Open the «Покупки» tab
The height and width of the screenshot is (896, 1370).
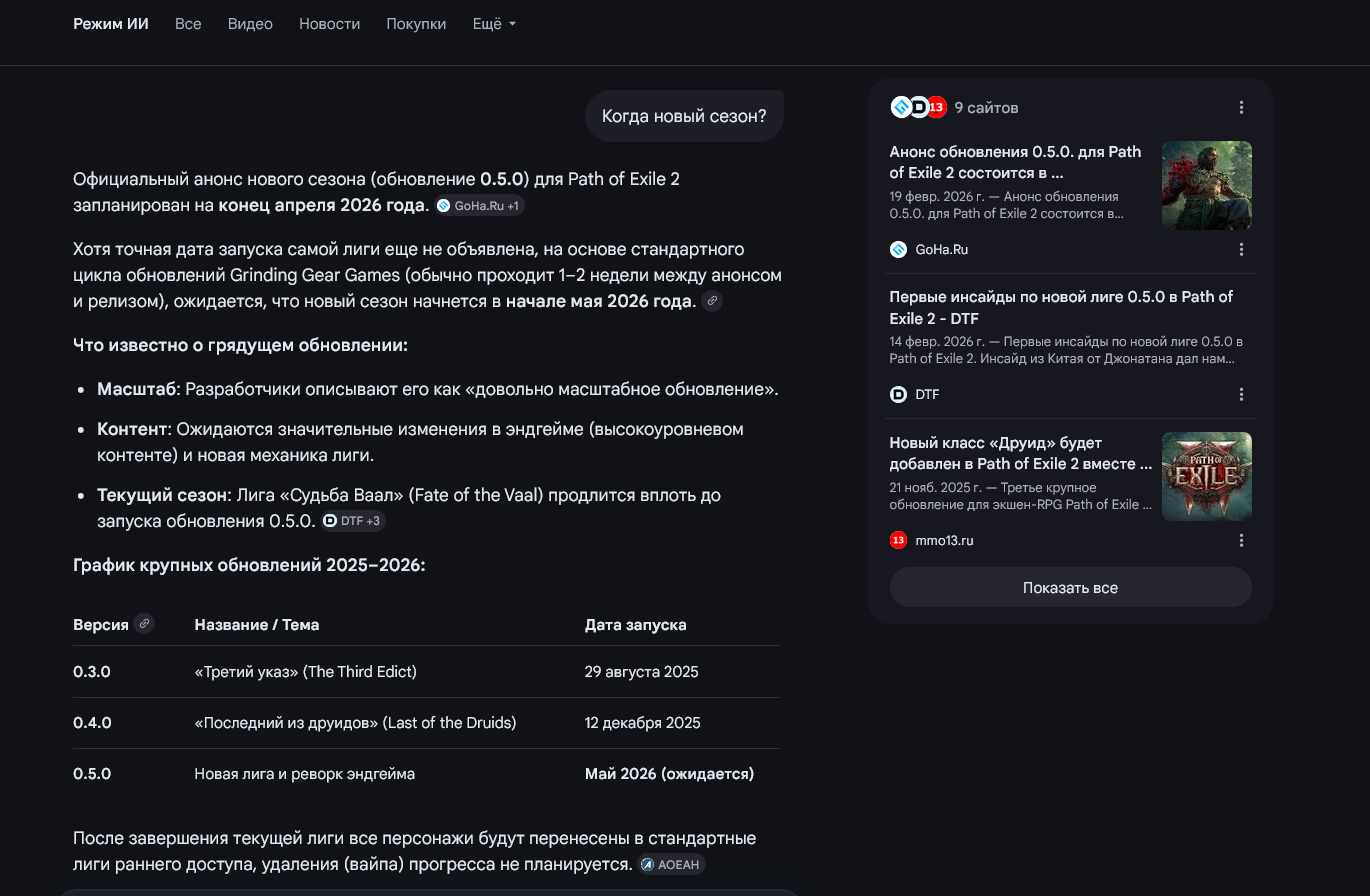pyautogui.click(x=416, y=24)
